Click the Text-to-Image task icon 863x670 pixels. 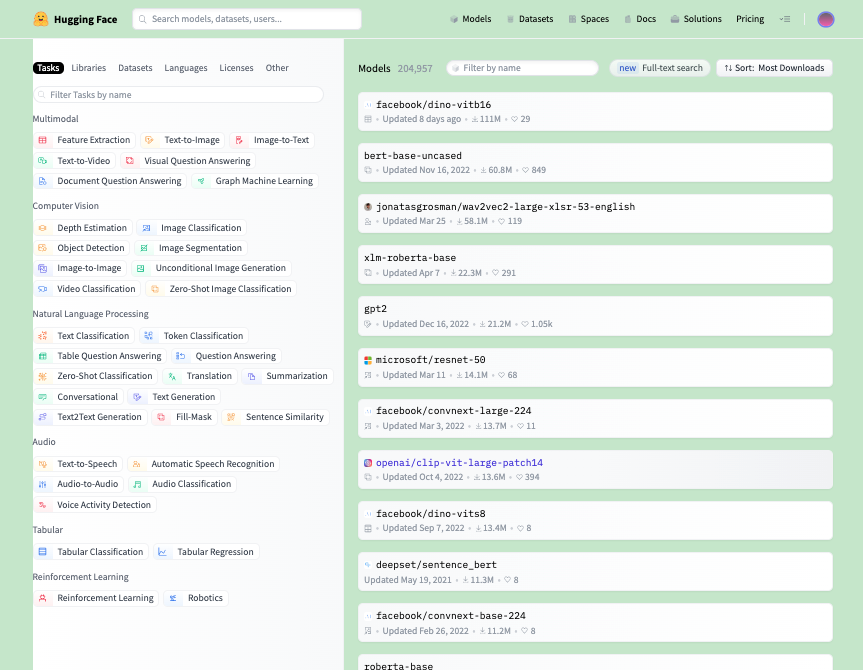(x=149, y=140)
